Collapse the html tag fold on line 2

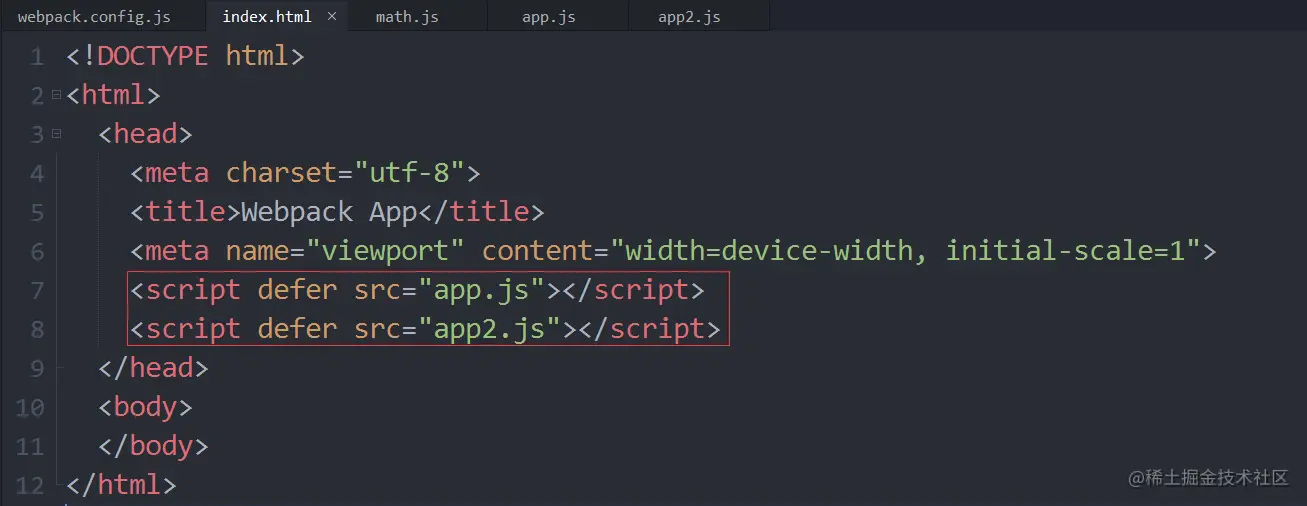point(56,95)
